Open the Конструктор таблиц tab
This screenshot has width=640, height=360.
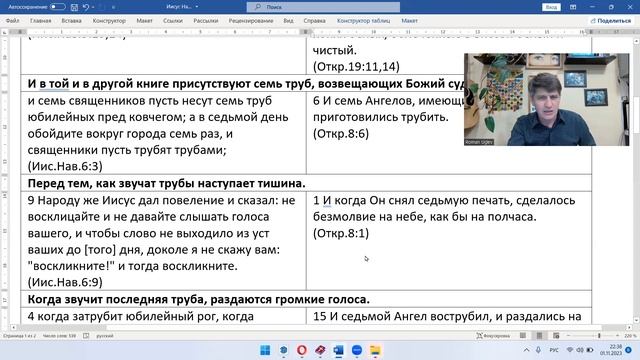[363, 20]
